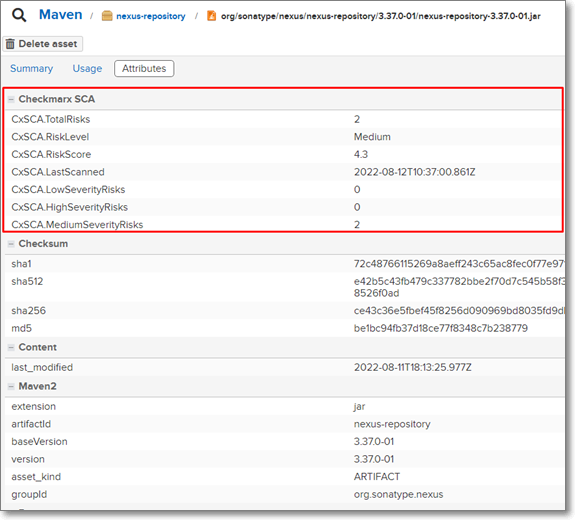Collapse the Checksum section
The image size is (575, 520).
tap(11, 244)
